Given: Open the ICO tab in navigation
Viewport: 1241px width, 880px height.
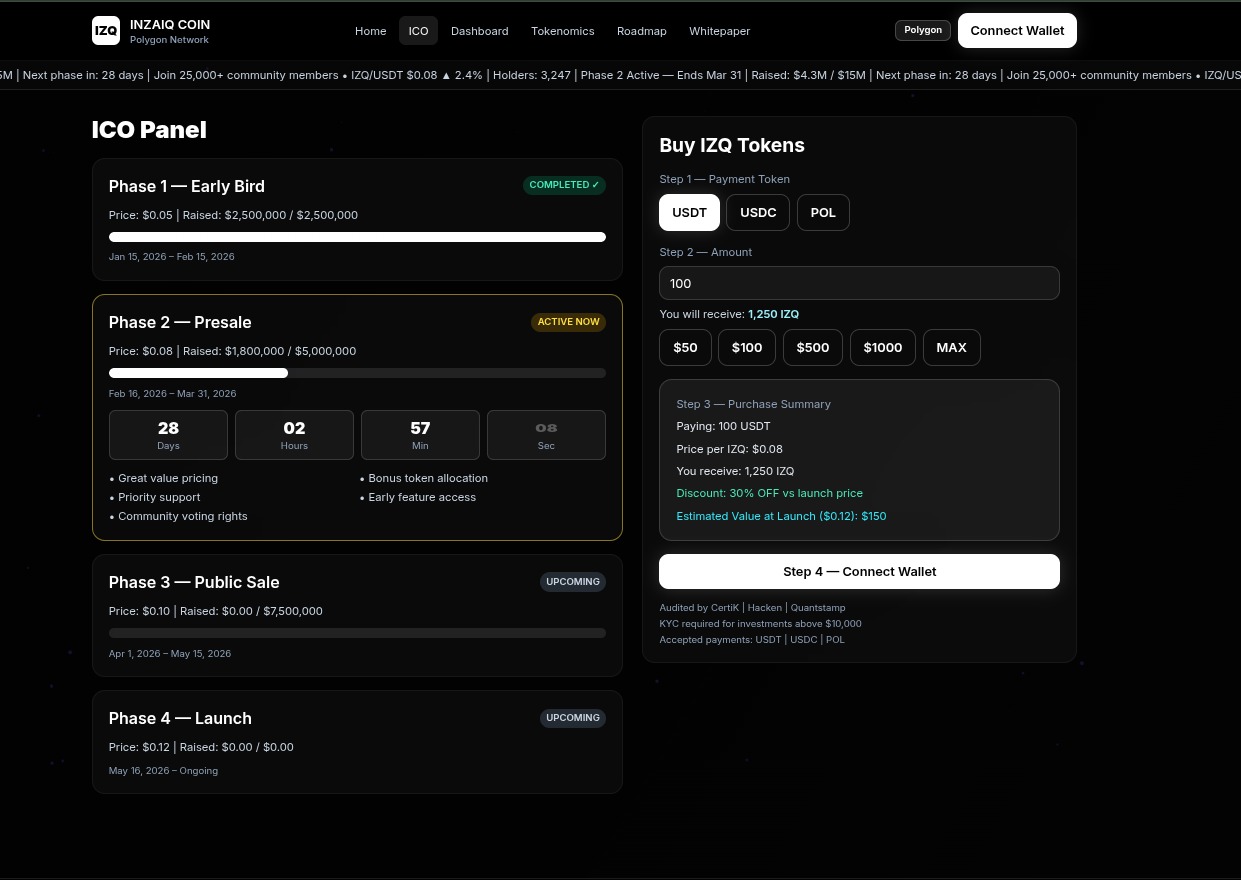Looking at the screenshot, I should pyautogui.click(x=418, y=31).
